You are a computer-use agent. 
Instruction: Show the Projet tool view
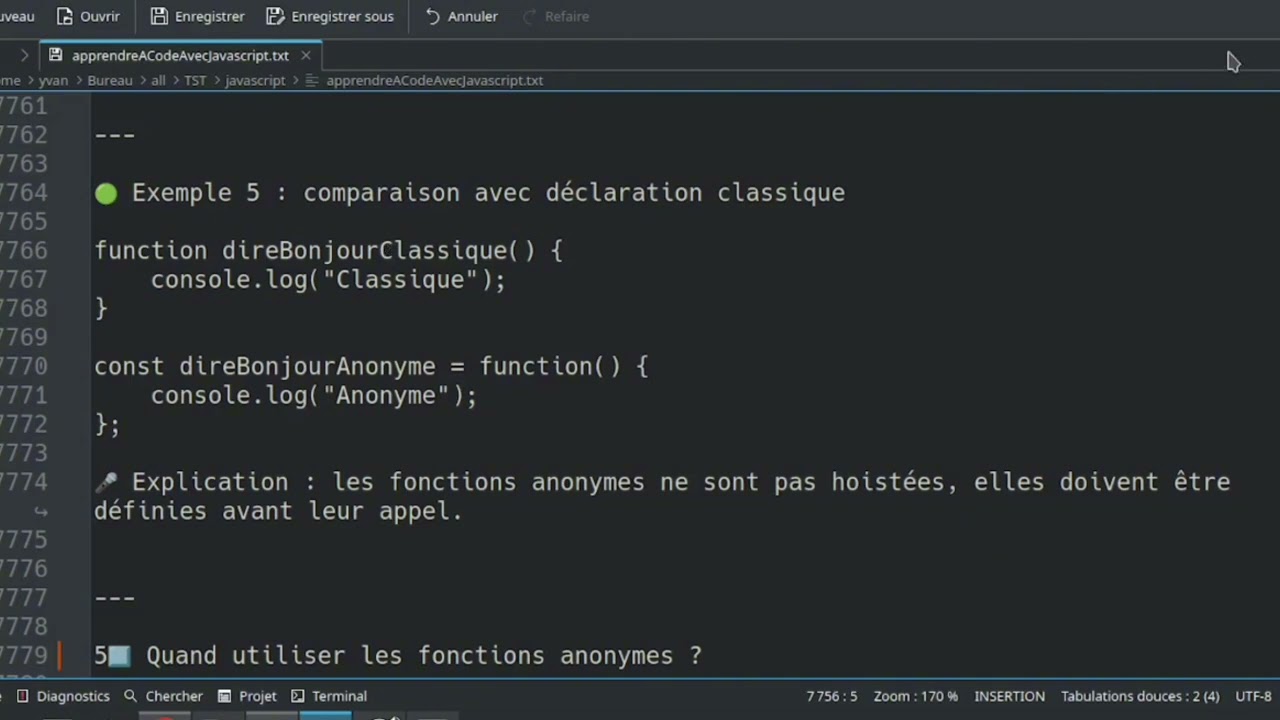click(x=246, y=696)
